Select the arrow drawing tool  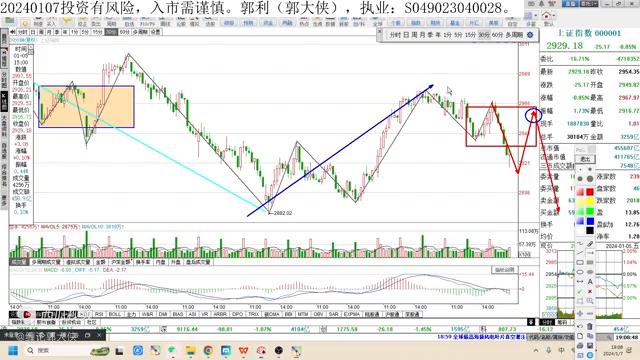[x=590, y=253]
